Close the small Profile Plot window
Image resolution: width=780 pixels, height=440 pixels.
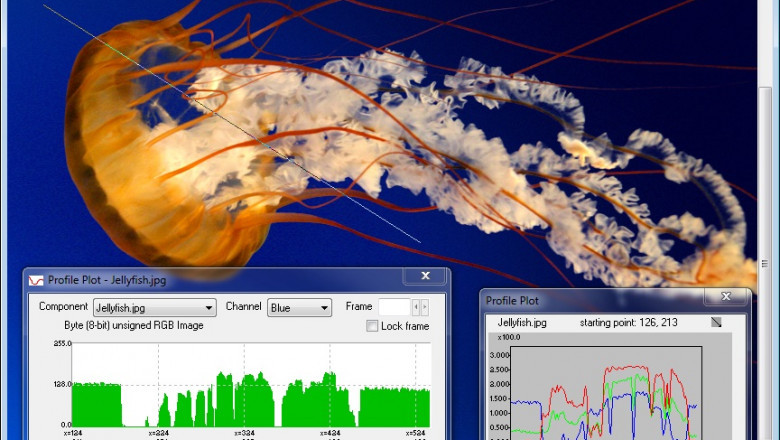point(726,296)
